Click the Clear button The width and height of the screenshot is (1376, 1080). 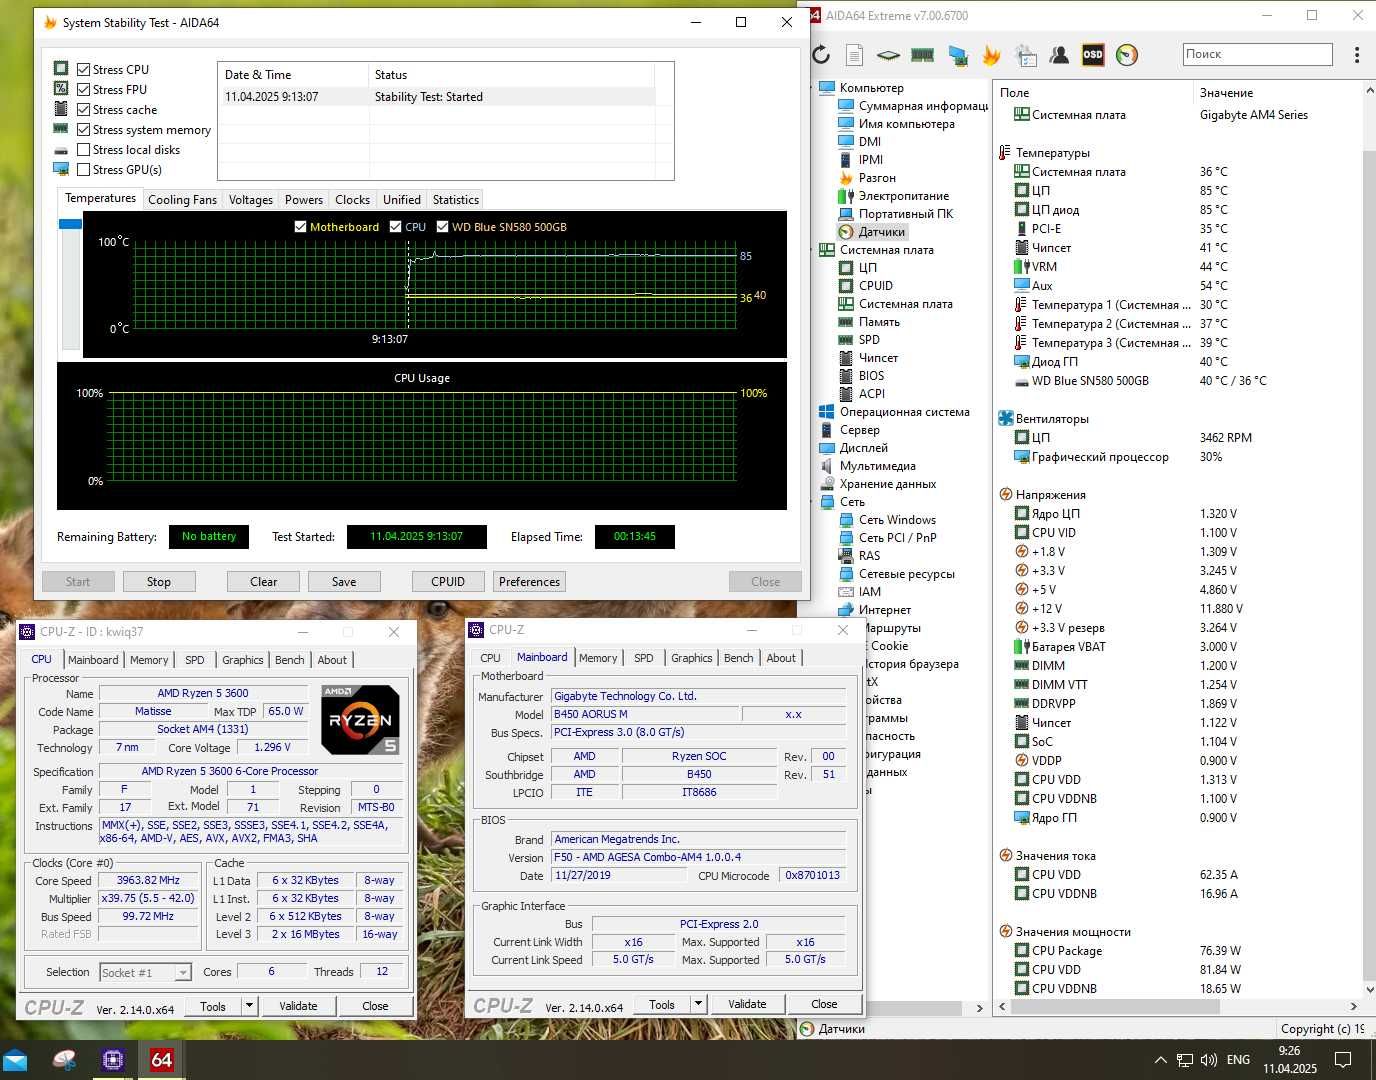264,582
